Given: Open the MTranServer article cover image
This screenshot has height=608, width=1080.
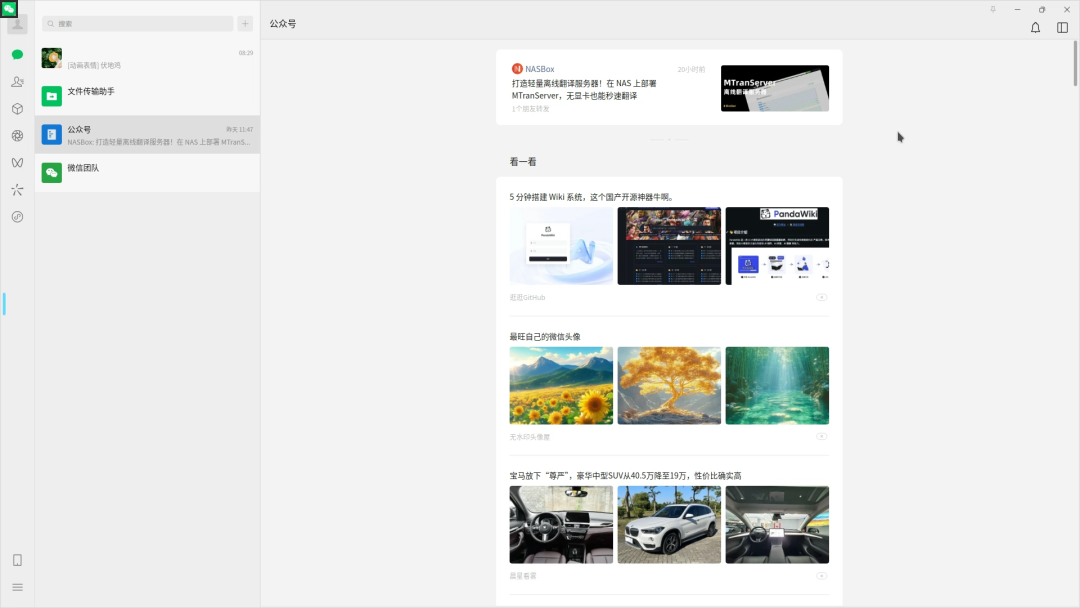Looking at the screenshot, I should (775, 88).
